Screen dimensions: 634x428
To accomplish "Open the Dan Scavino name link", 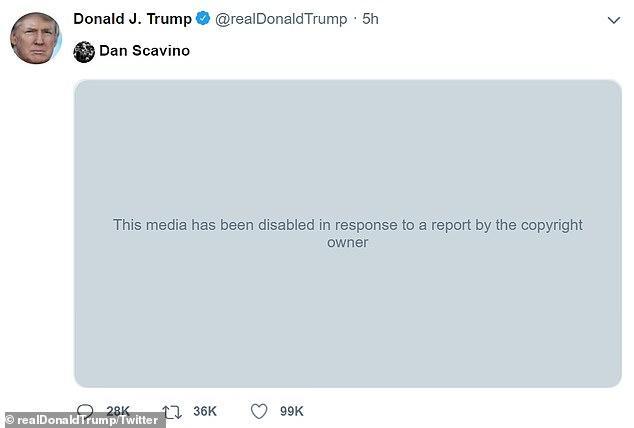I will click(x=144, y=51).
